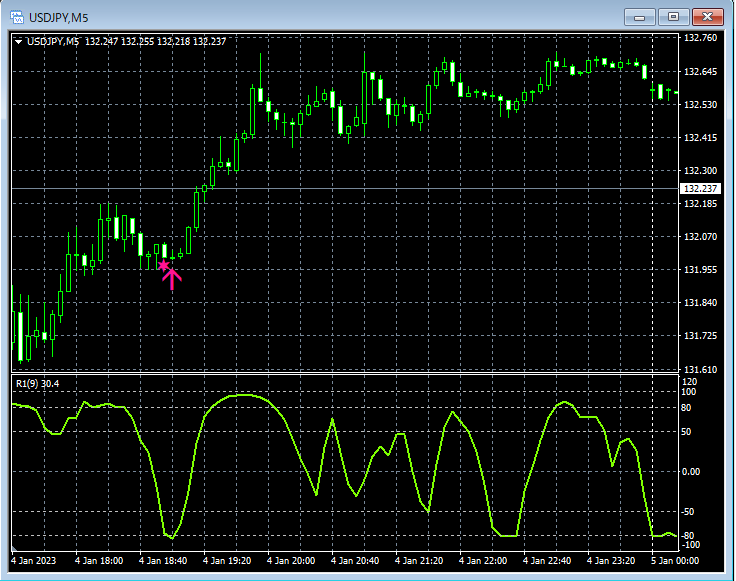Expand the chart symbol dropdown triangle
736x581 pixels.
[x=19, y=42]
